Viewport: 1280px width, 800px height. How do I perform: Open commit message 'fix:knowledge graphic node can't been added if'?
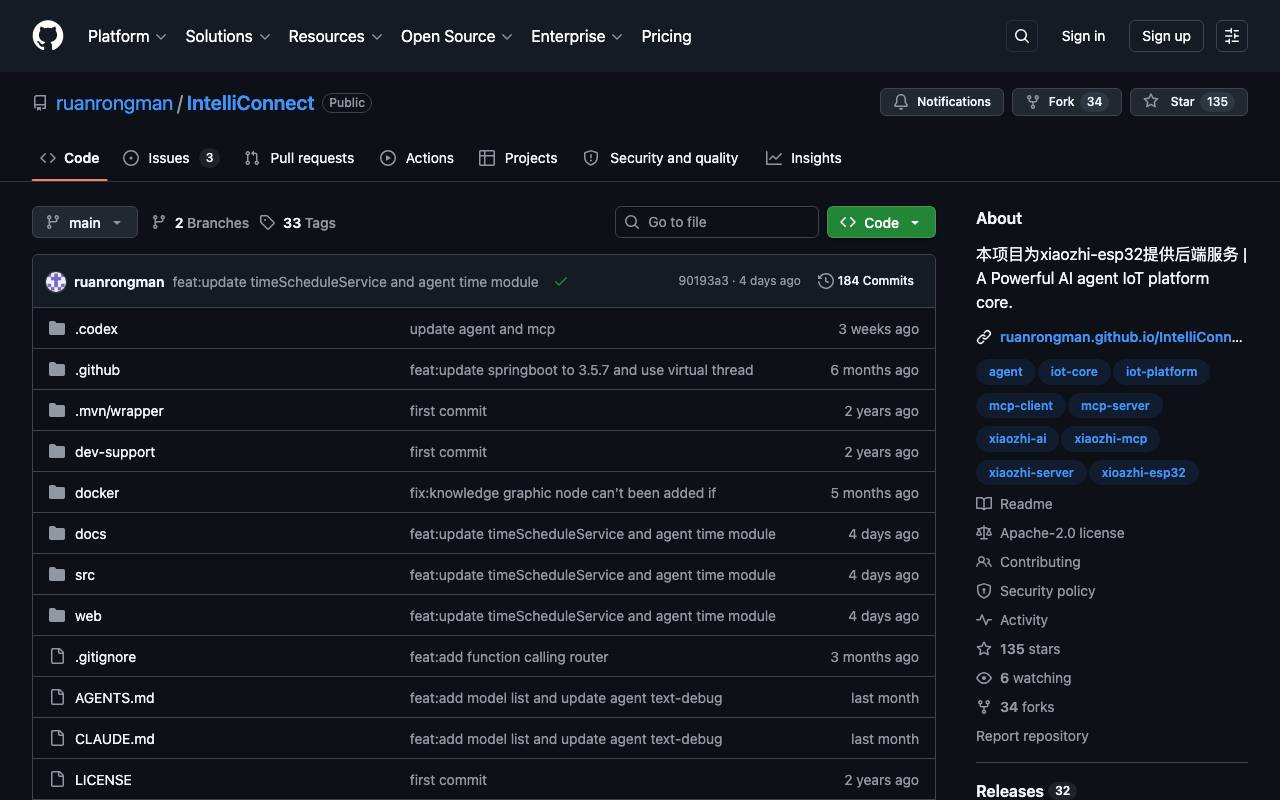point(563,493)
